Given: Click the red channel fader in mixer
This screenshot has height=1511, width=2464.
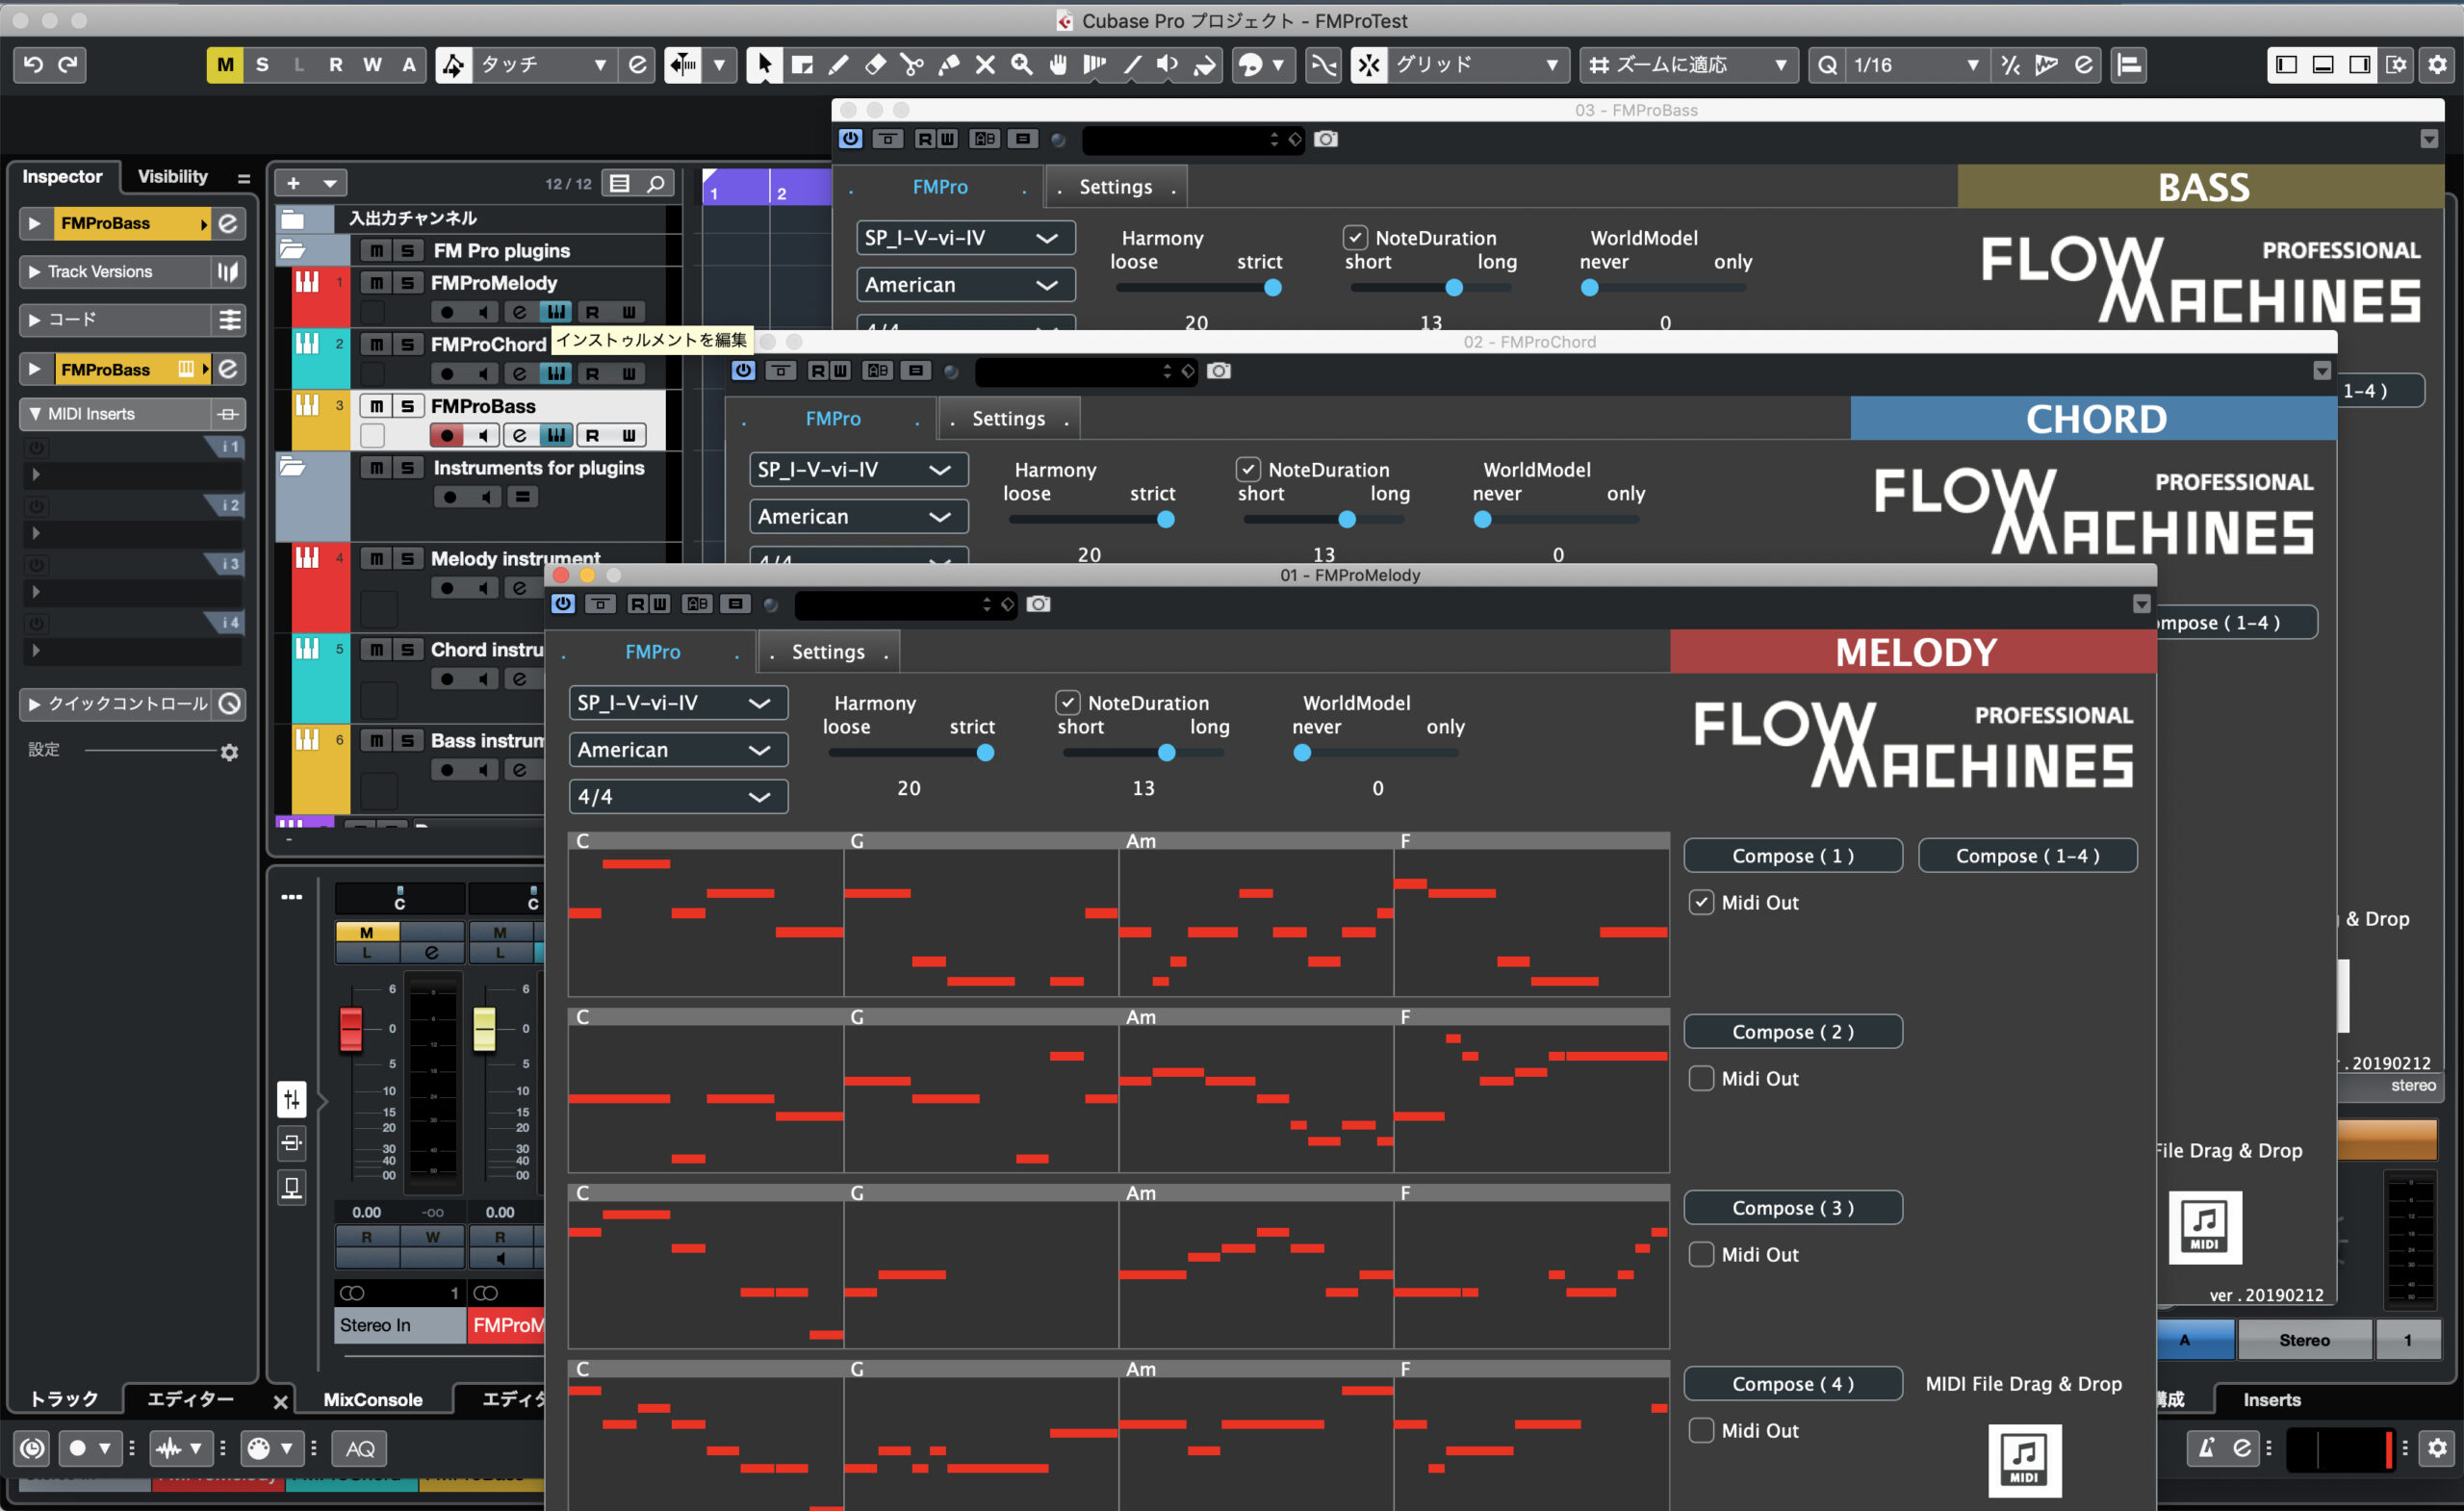Looking at the screenshot, I should pos(351,1028).
